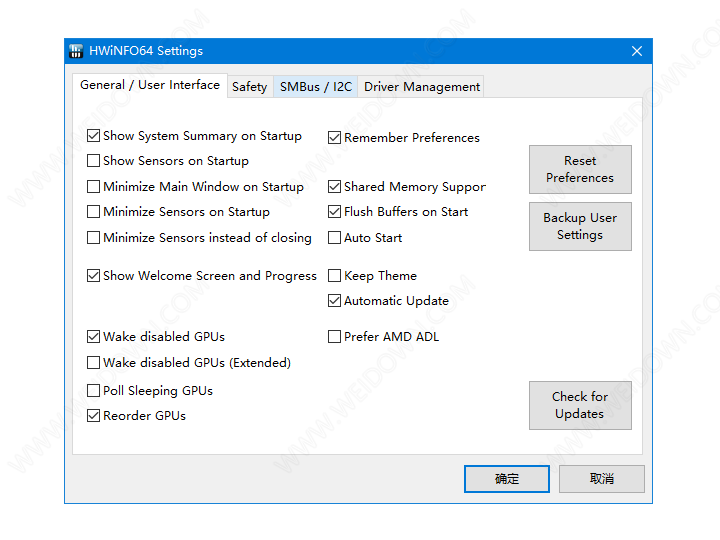Switch to the Driver Management tab

point(422,87)
